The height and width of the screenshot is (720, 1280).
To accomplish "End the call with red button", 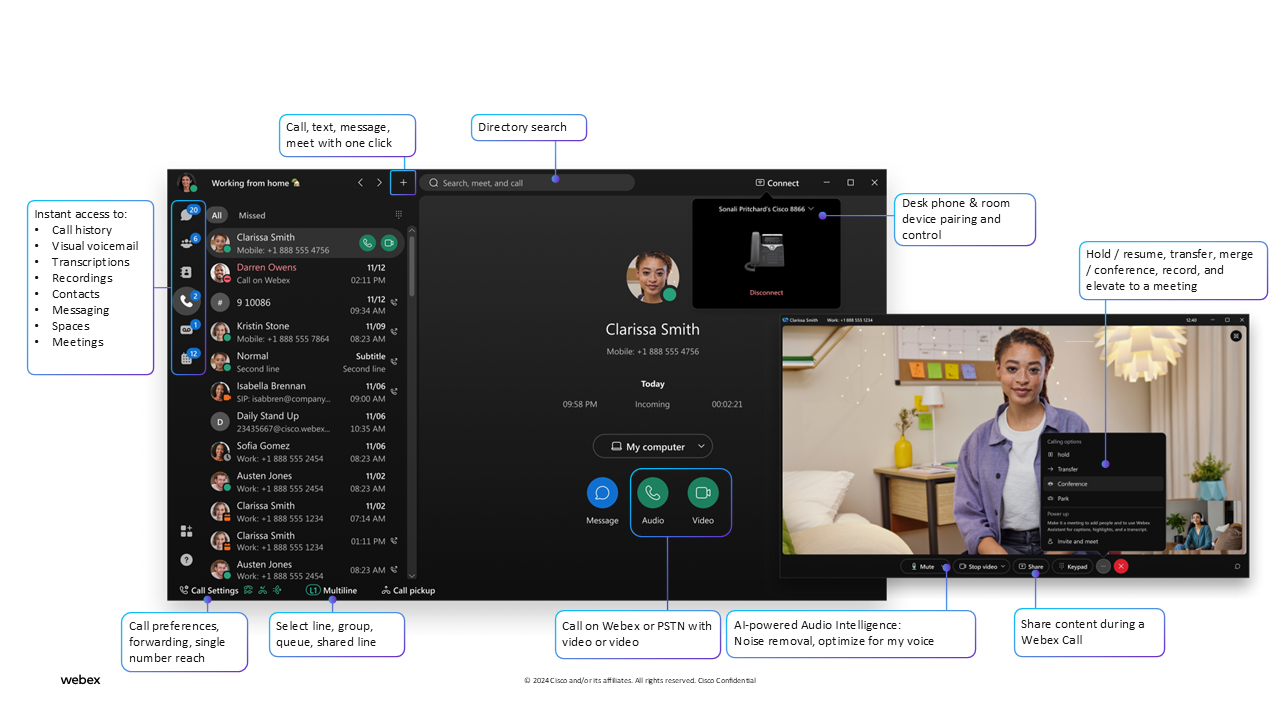I will pyautogui.click(x=1121, y=566).
